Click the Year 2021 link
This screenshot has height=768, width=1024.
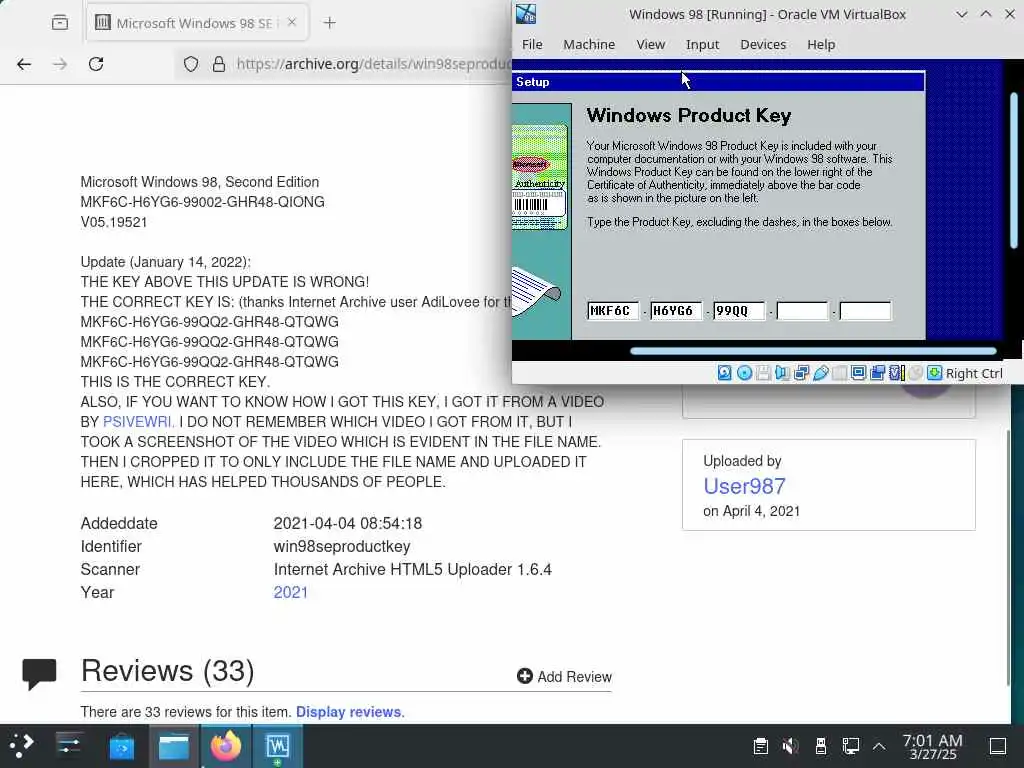[291, 592]
